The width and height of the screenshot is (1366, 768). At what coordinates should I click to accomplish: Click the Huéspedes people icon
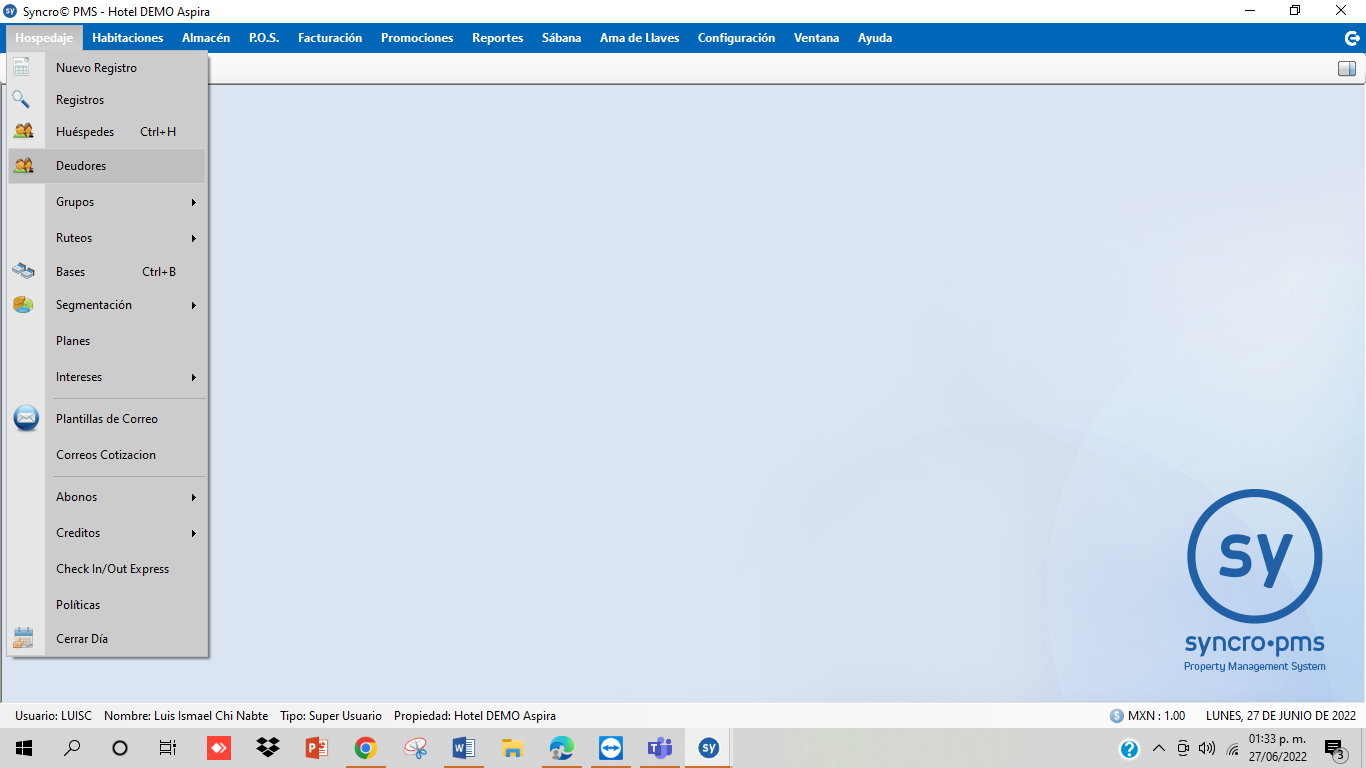(24, 132)
